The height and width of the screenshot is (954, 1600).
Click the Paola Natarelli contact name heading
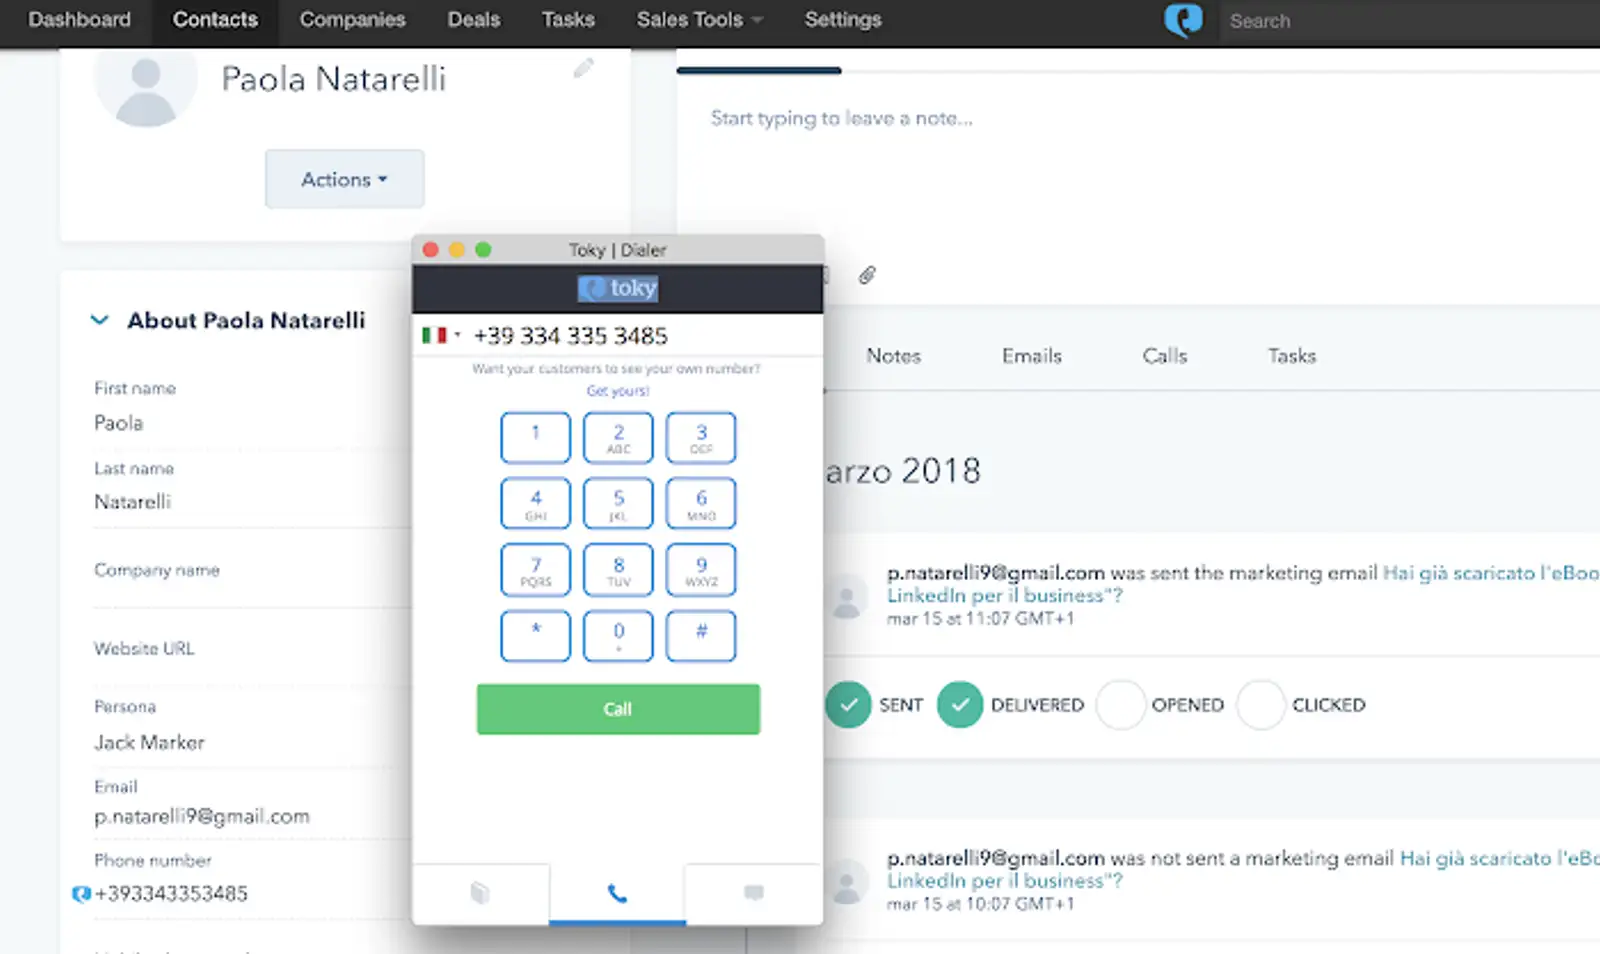tap(334, 79)
